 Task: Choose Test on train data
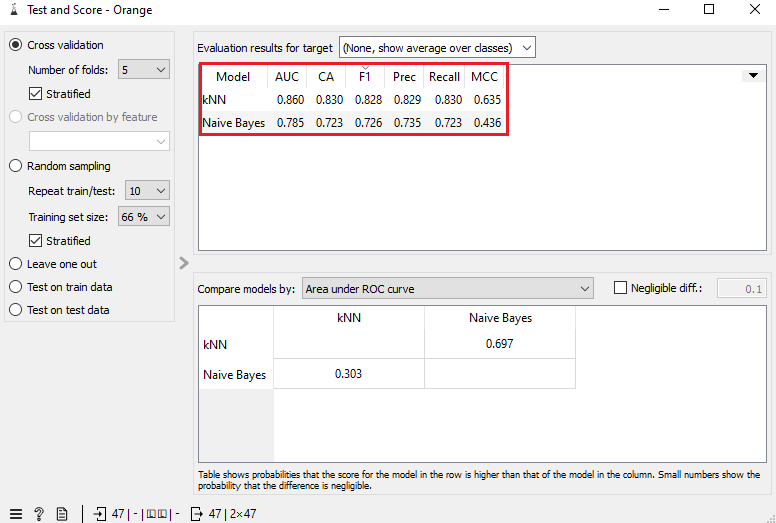coord(16,287)
